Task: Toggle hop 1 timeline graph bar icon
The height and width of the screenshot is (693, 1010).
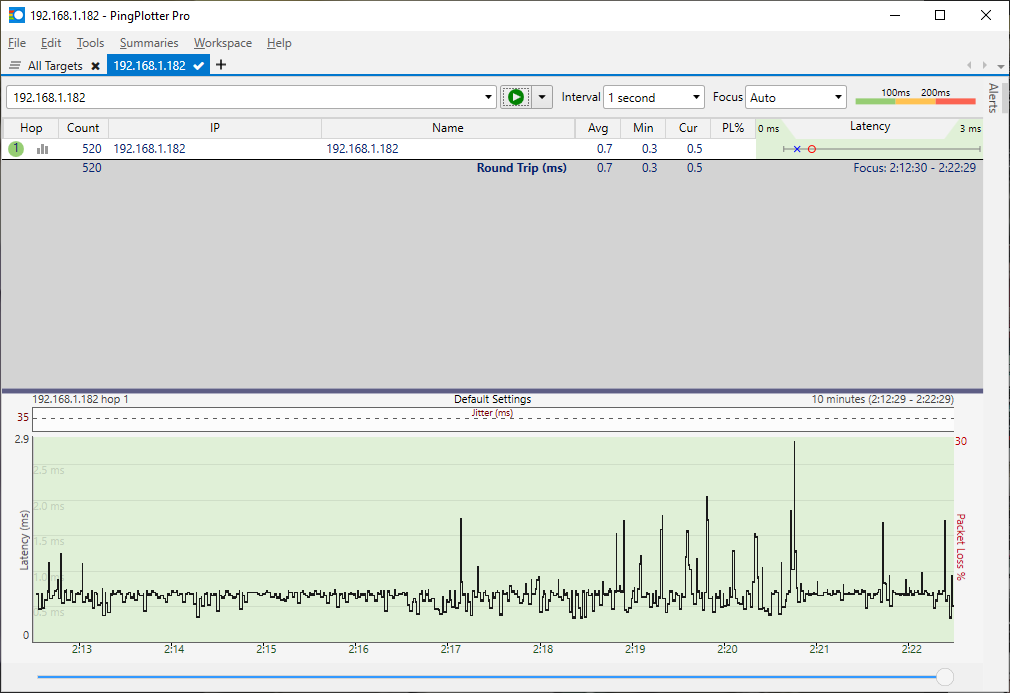Action: tap(42, 148)
